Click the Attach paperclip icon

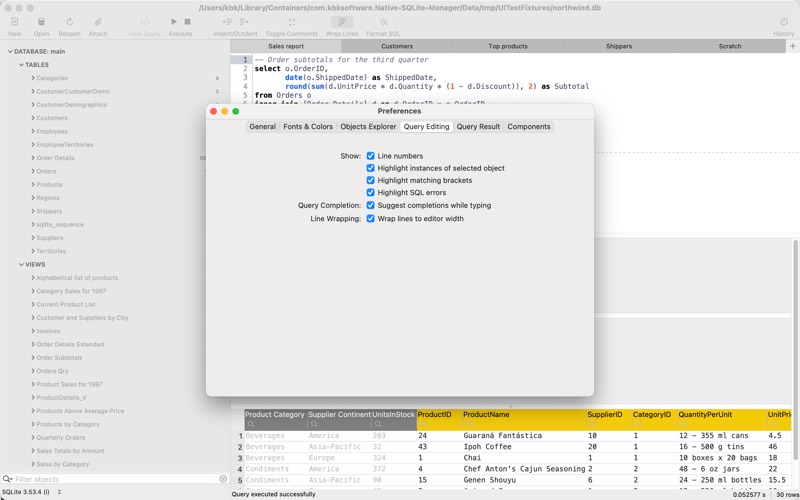coord(98,22)
